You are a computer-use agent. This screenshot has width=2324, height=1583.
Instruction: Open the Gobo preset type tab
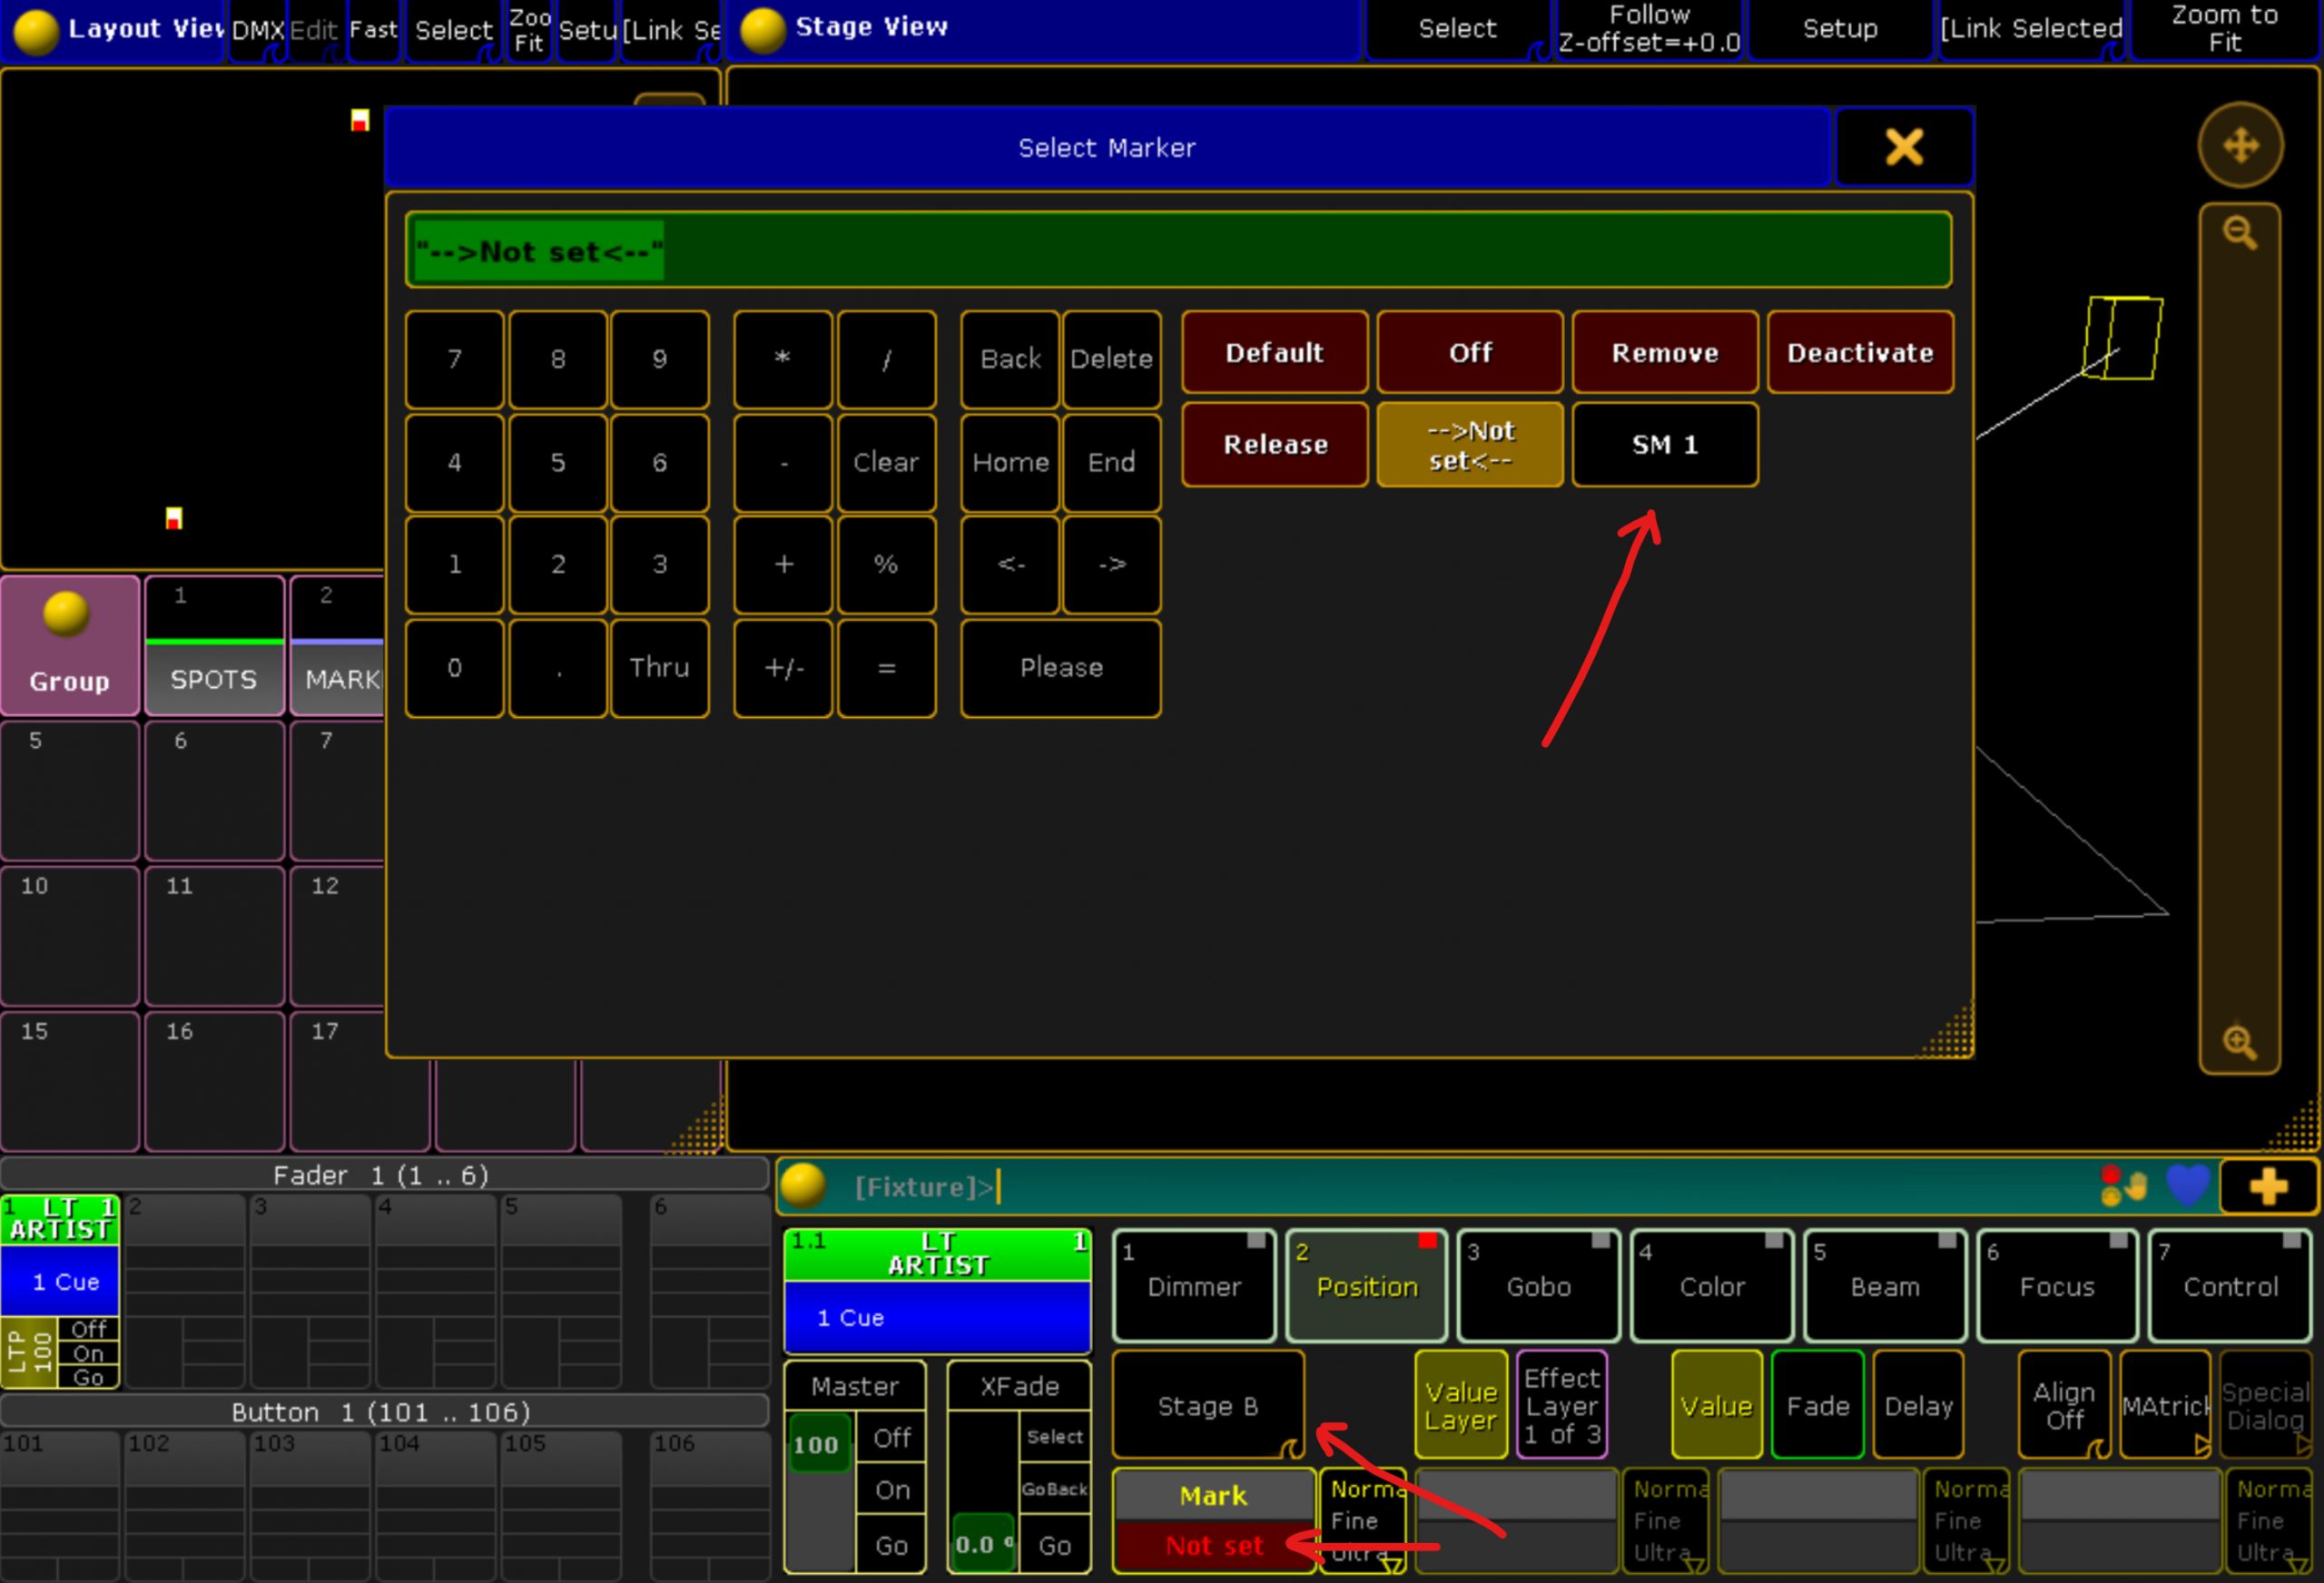1539,1286
